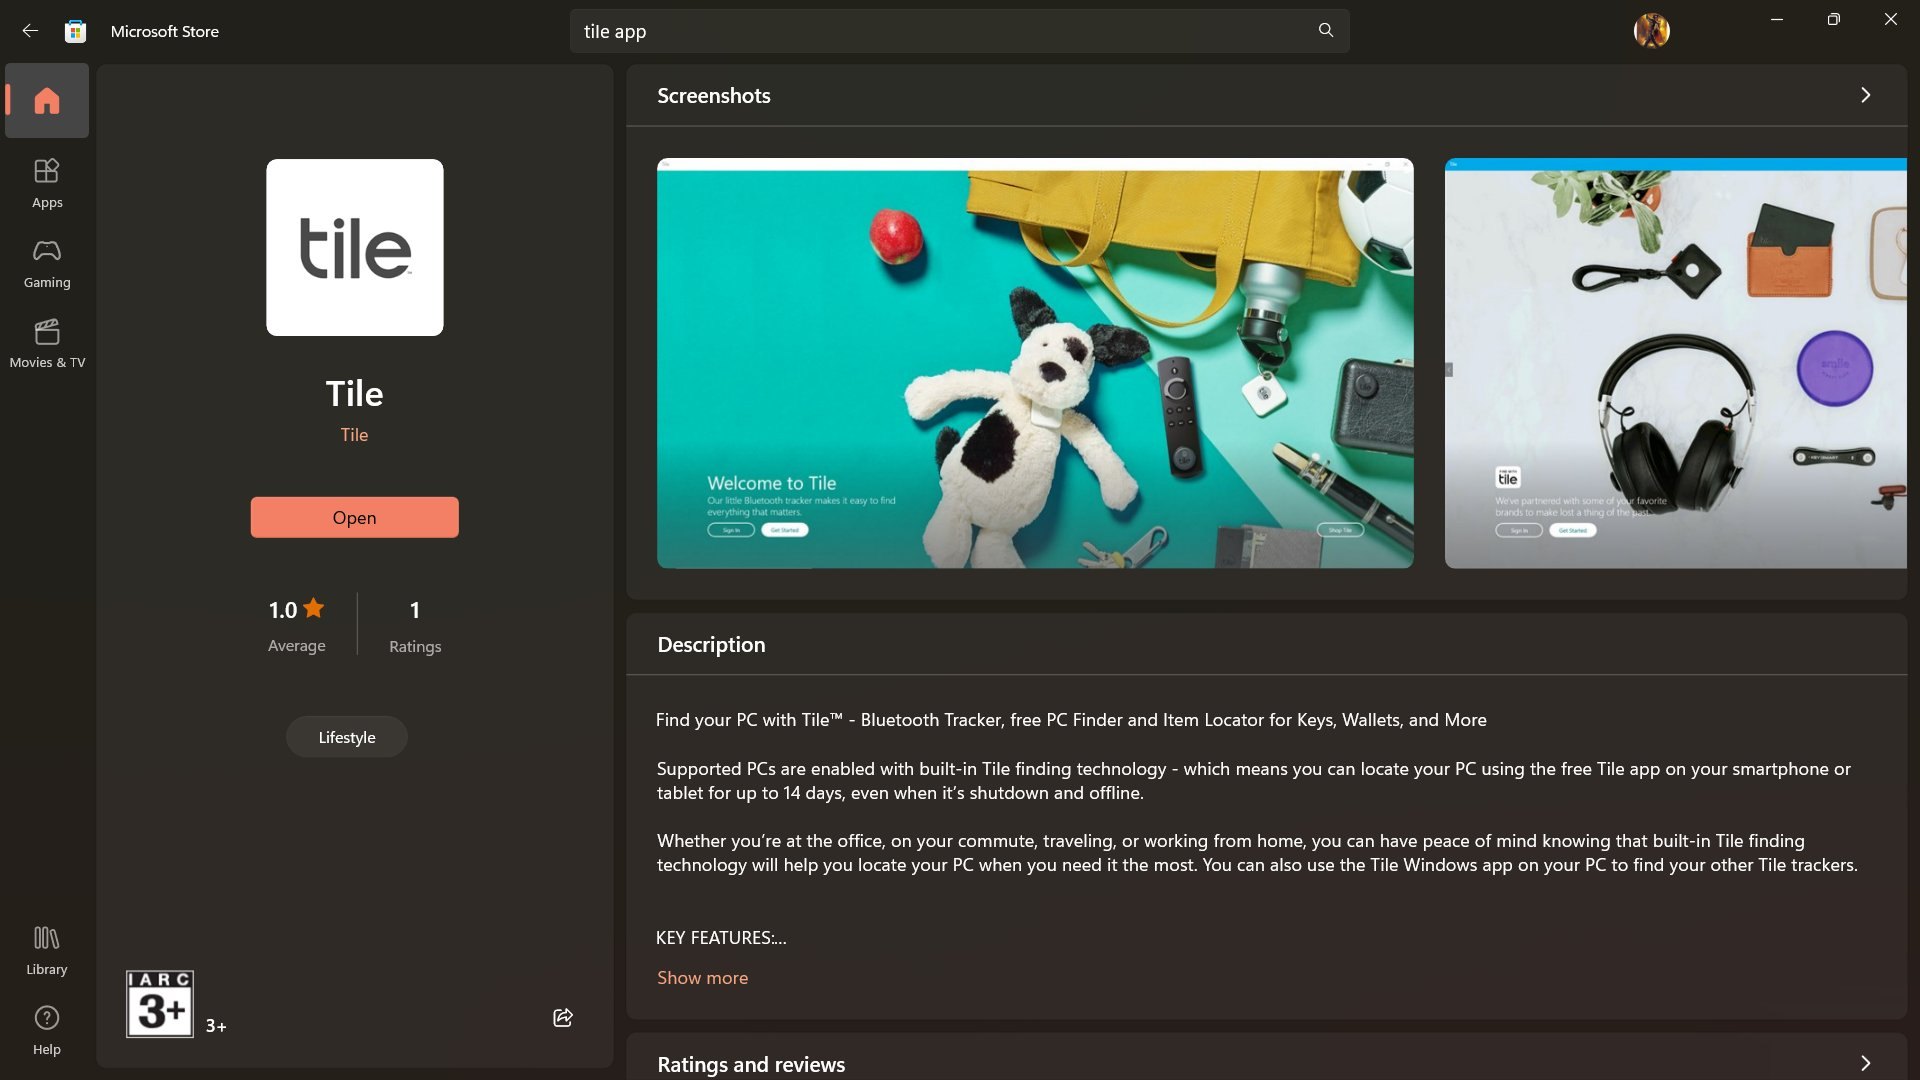Go to the Home sidebar icon

pos(47,101)
